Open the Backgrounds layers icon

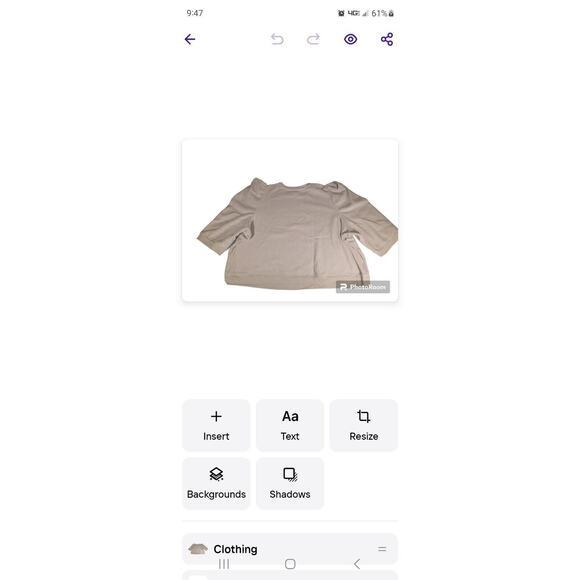pyautogui.click(x=216, y=474)
